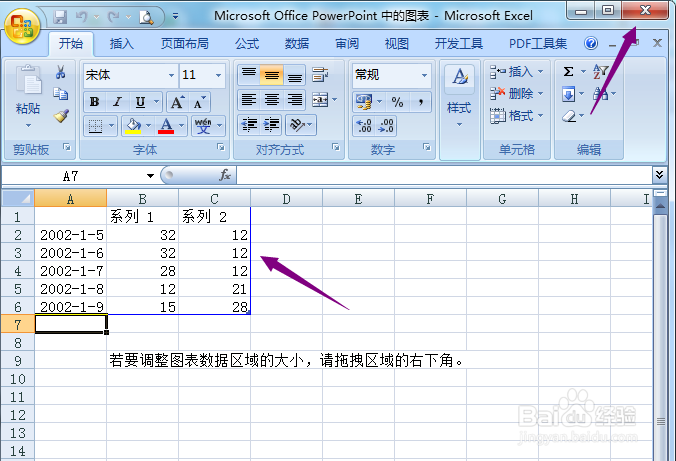This screenshot has width=676, height=461.
Task: Open the 视图 tab
Action: point(397,44)
